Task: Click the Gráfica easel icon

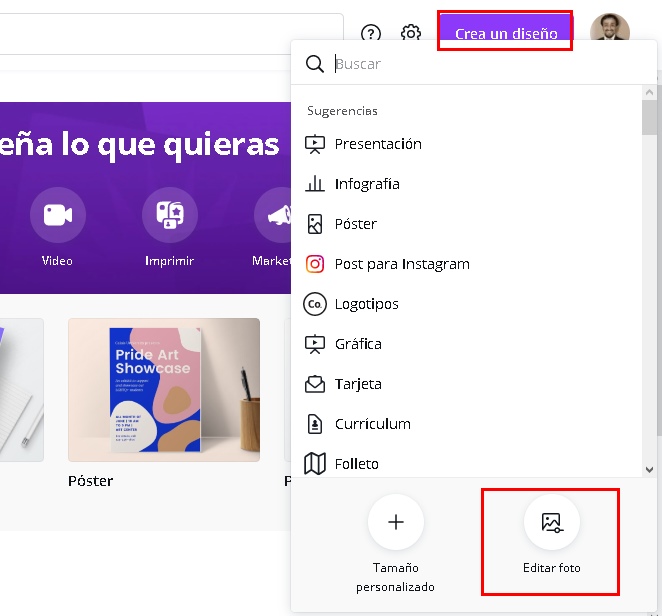Action: click(315, 344)
